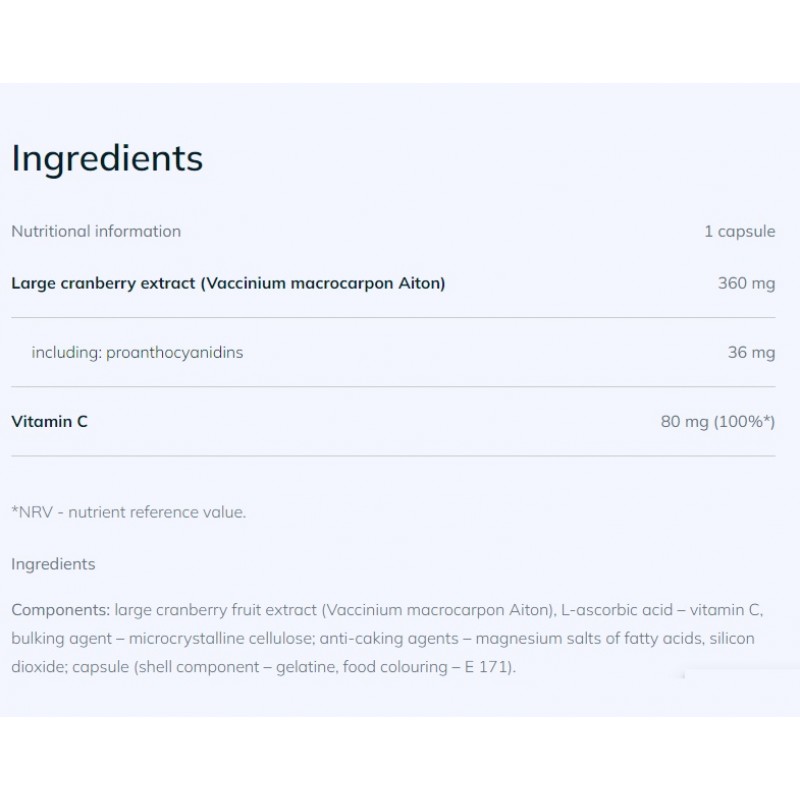Click the Nutritional information label
The height and width of the screenshot is (800, 800).
96,231
